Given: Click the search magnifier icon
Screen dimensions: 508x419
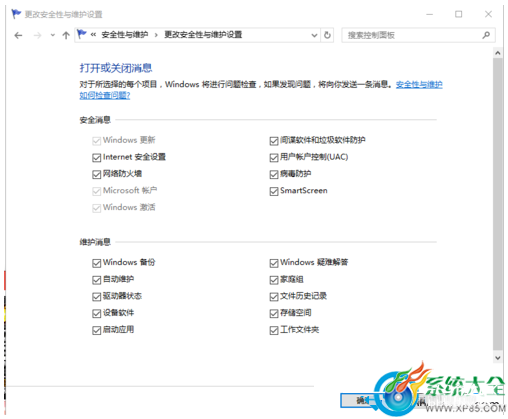Looking at the screenshot, I should pos(486,35).
